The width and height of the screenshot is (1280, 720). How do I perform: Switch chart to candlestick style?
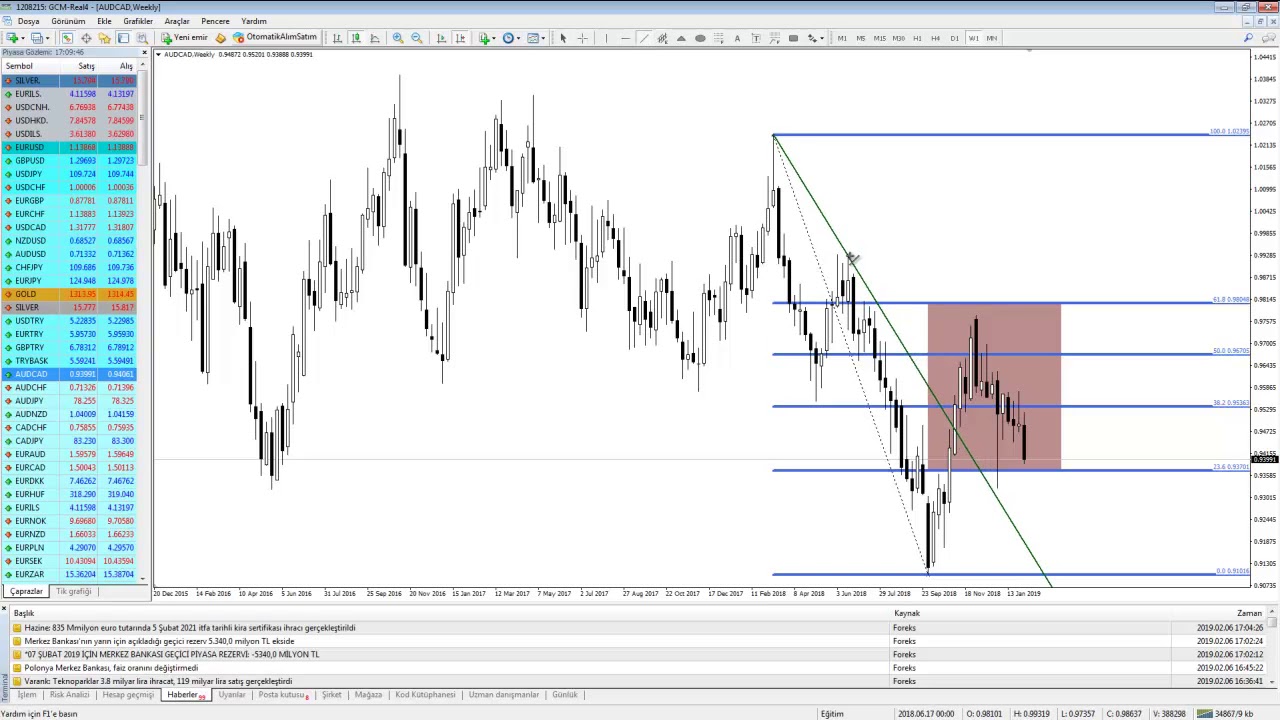(x=356, y=38)
